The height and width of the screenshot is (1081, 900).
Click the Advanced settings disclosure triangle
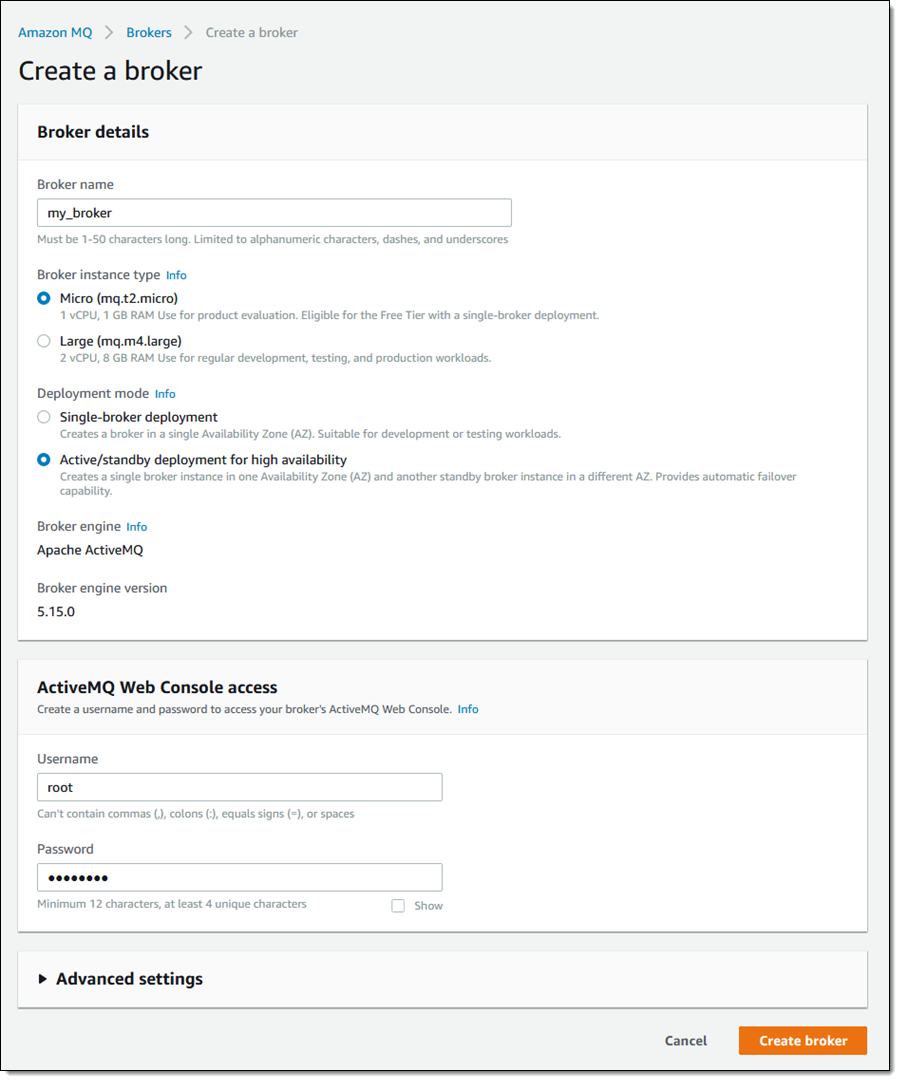[x=43, y=979]
